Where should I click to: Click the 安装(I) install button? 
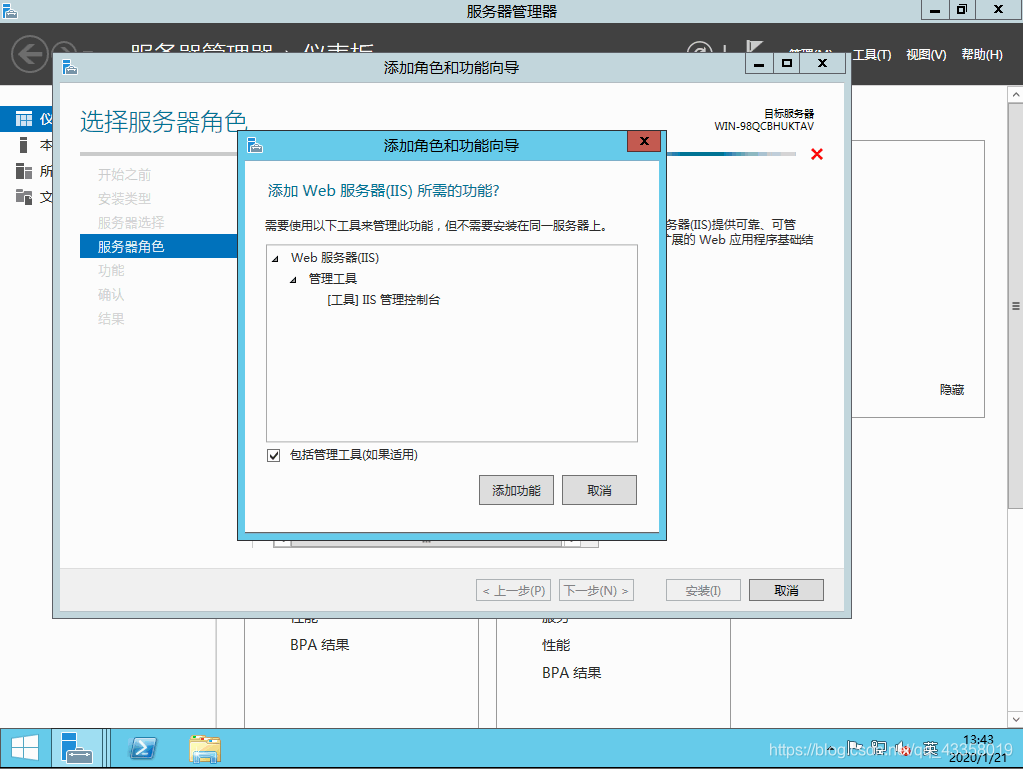pos(703,590)
